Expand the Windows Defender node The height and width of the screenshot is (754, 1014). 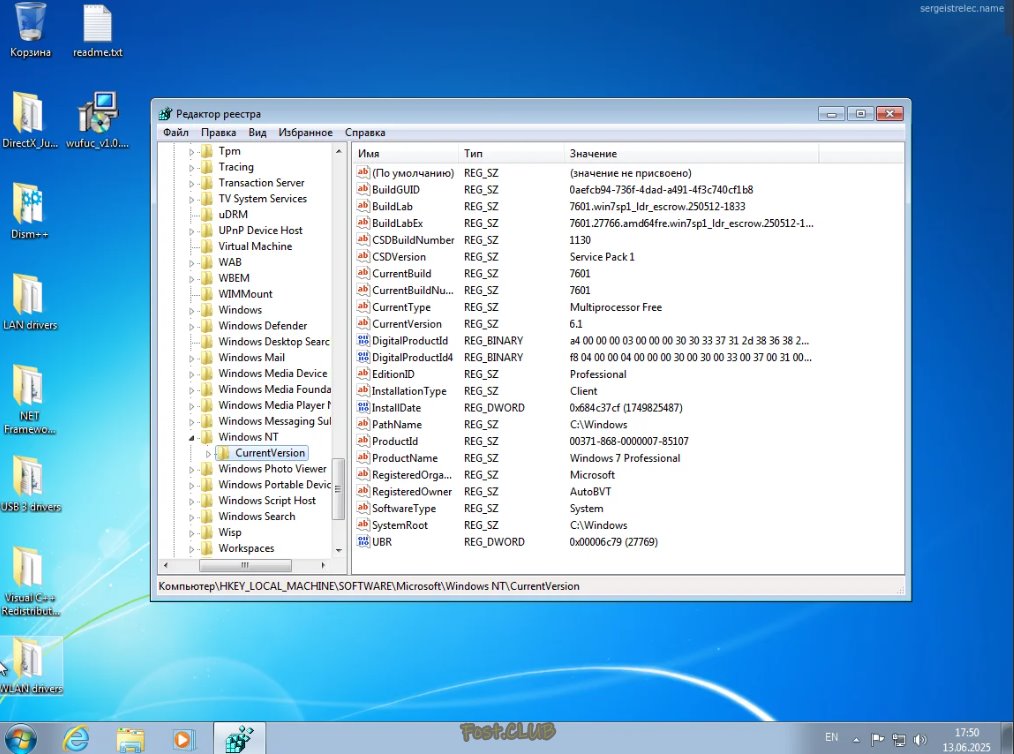(x=191, y=327)
